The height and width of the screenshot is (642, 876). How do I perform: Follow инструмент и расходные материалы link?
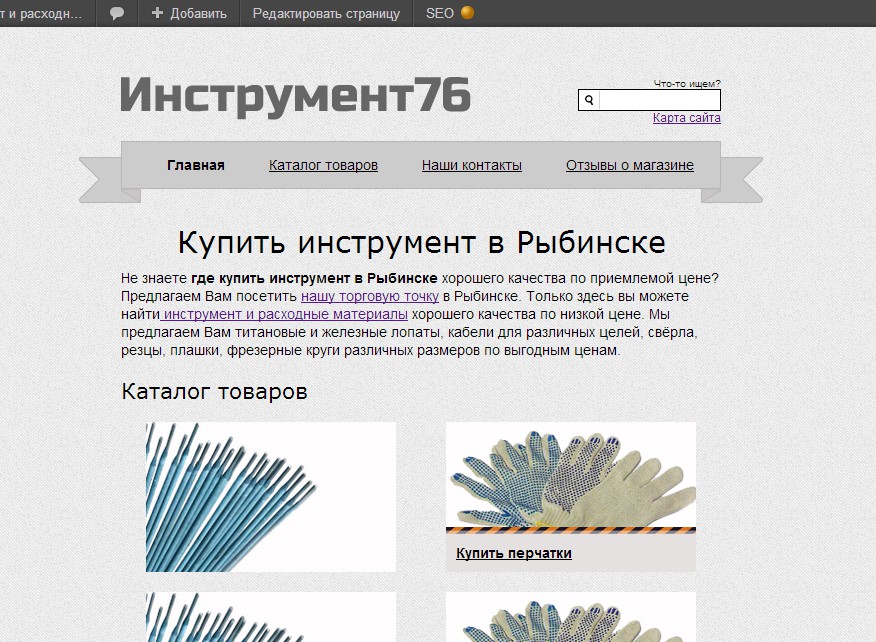(285, 314)
